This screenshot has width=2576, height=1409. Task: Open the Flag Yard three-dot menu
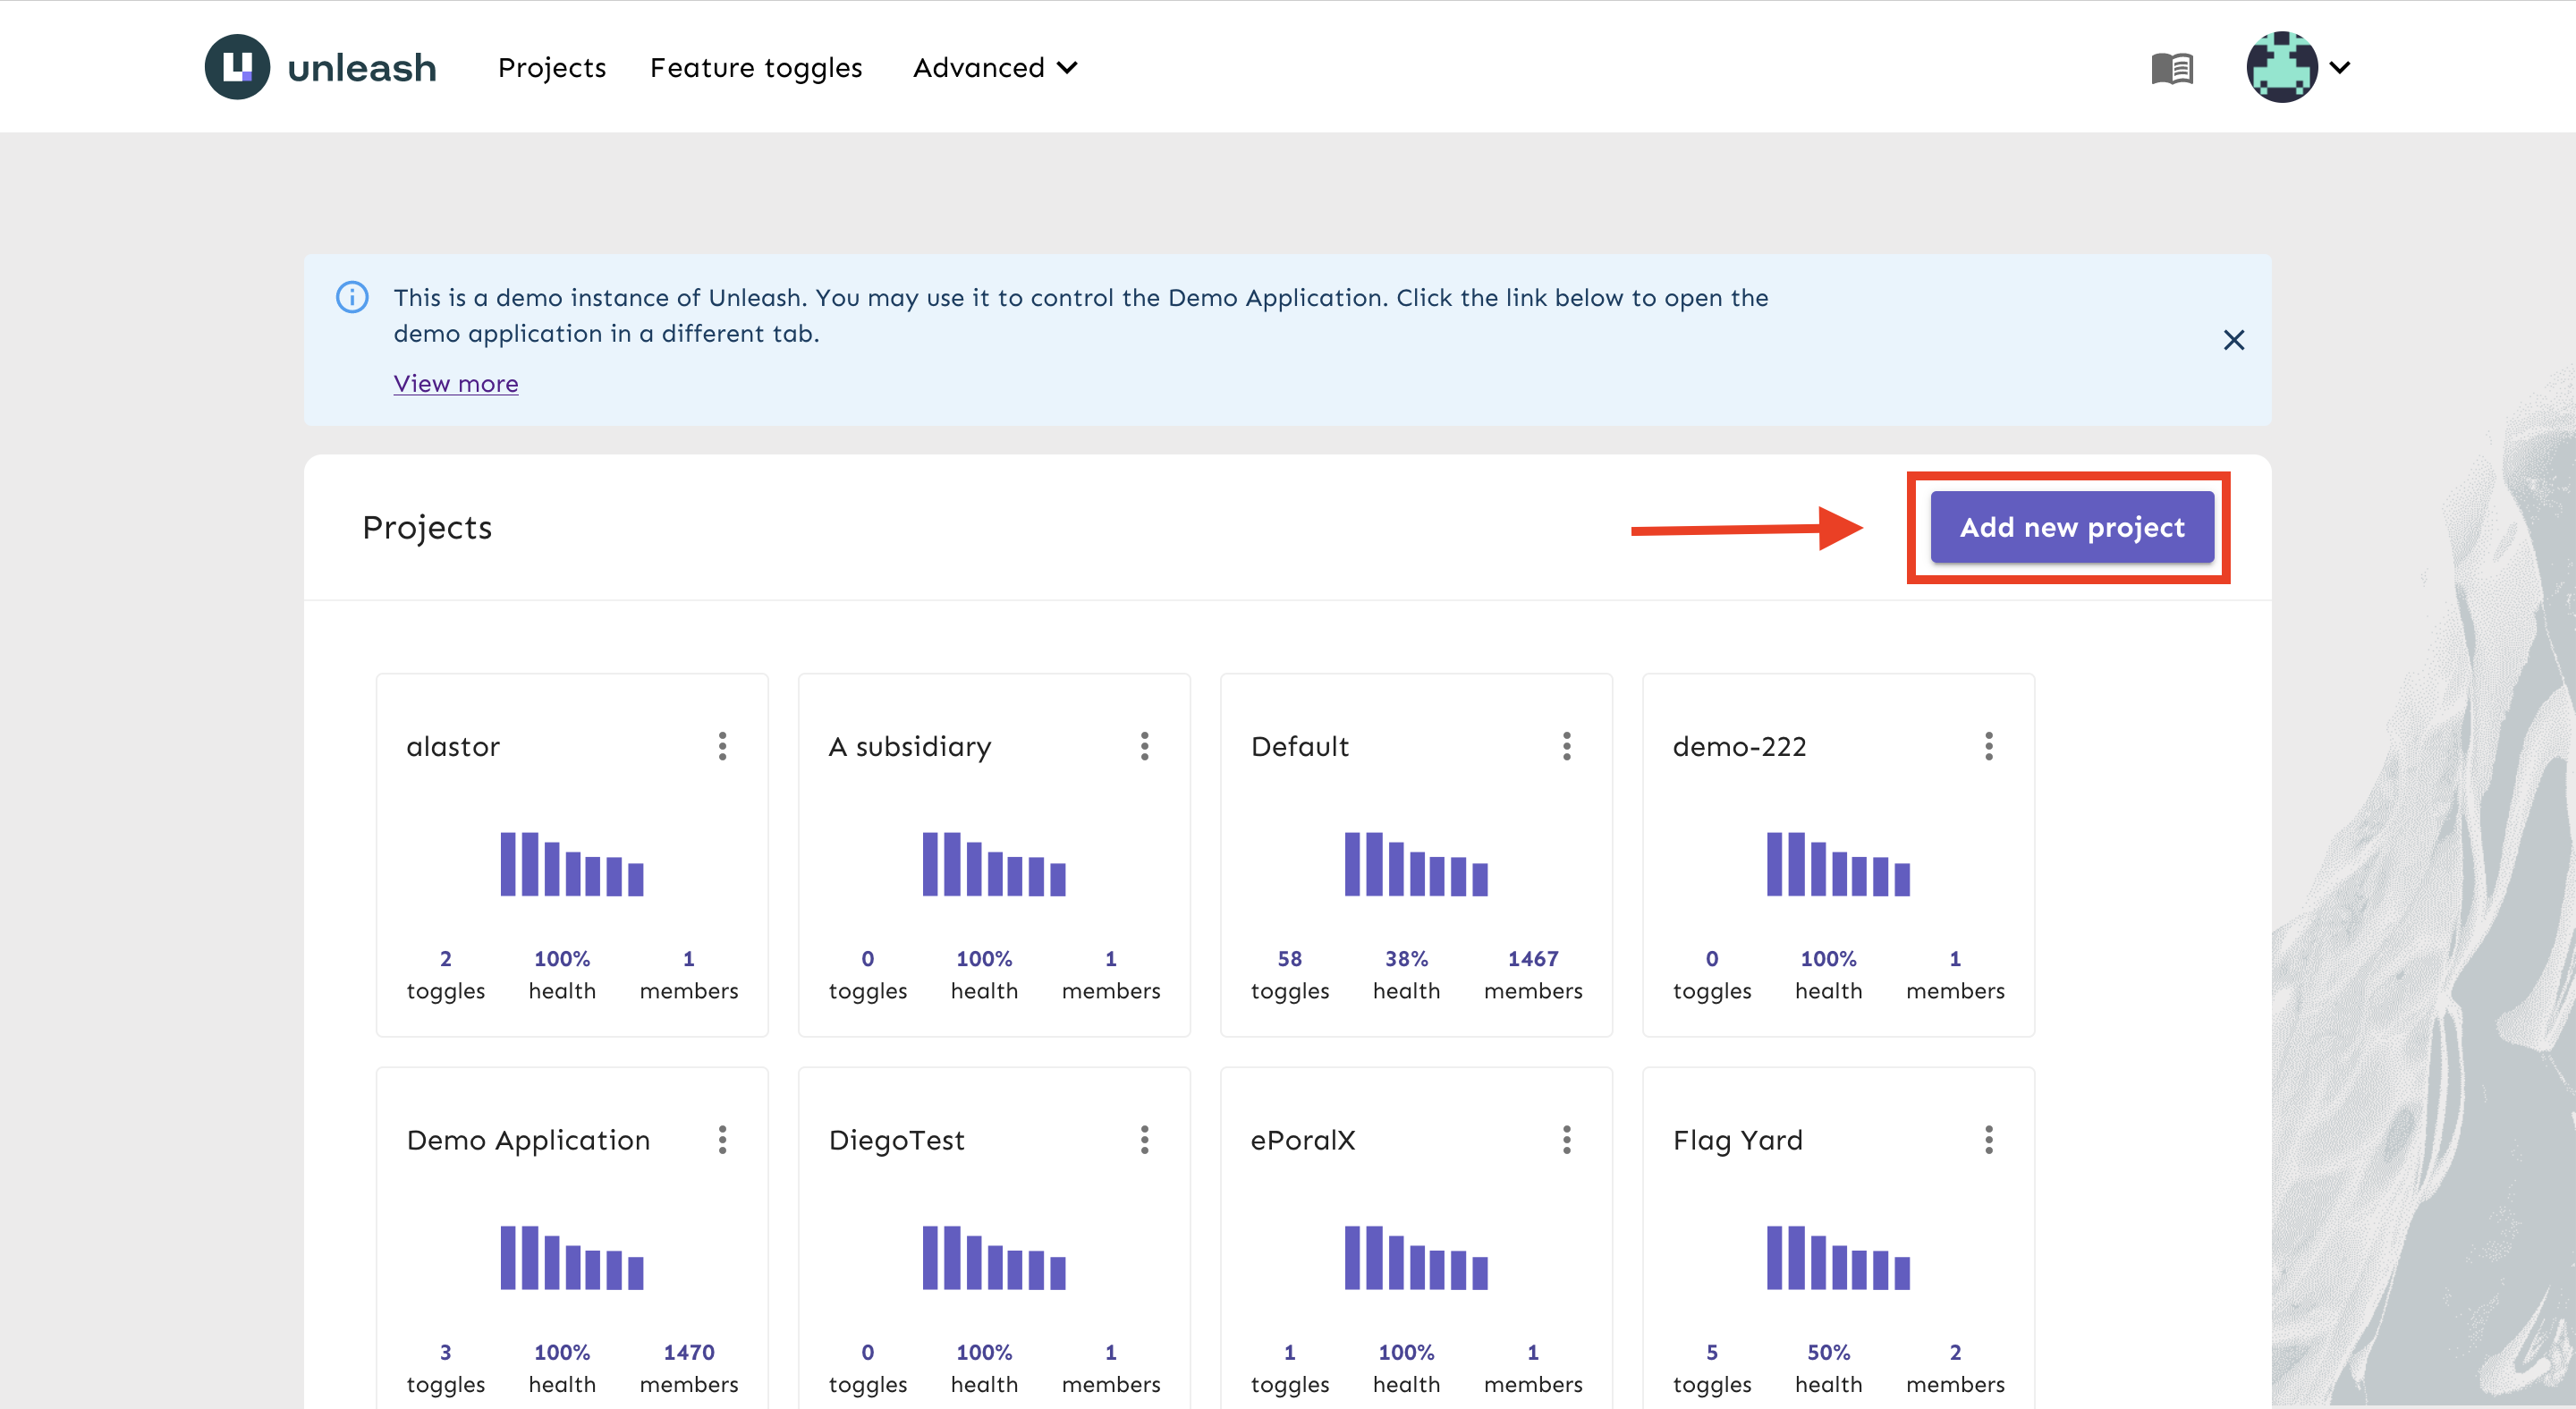pyautogui.click(x=1988, y=1140)
